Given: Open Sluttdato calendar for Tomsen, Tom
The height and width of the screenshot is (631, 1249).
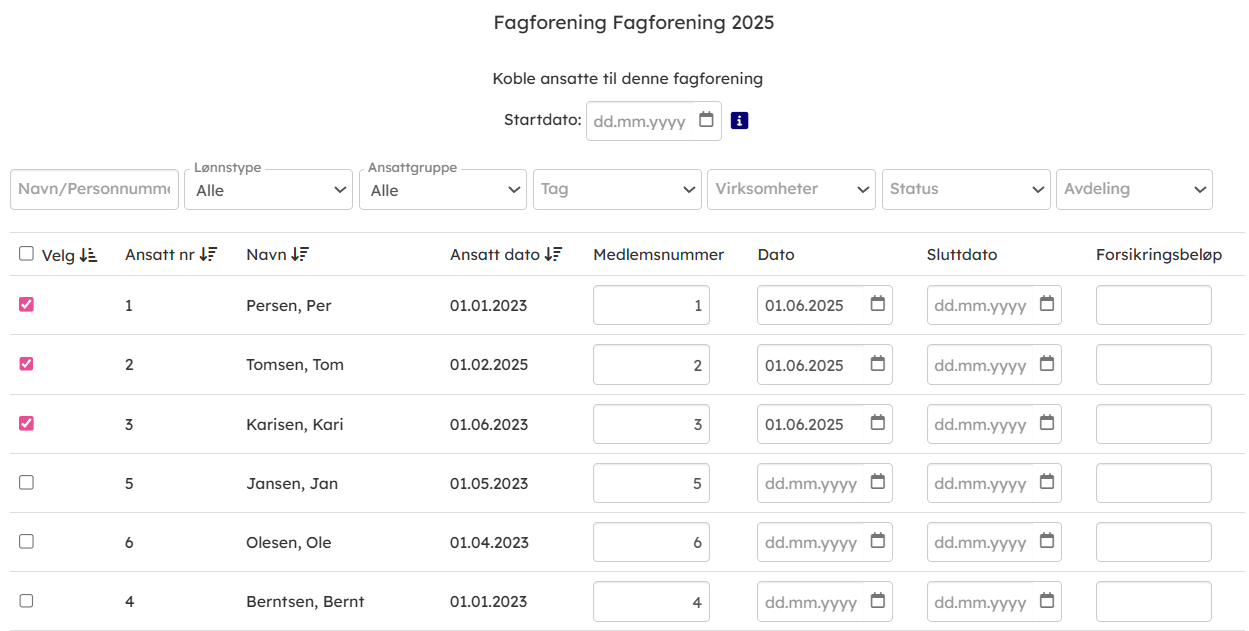Looking at the screenshot, I should (1046, 364).
